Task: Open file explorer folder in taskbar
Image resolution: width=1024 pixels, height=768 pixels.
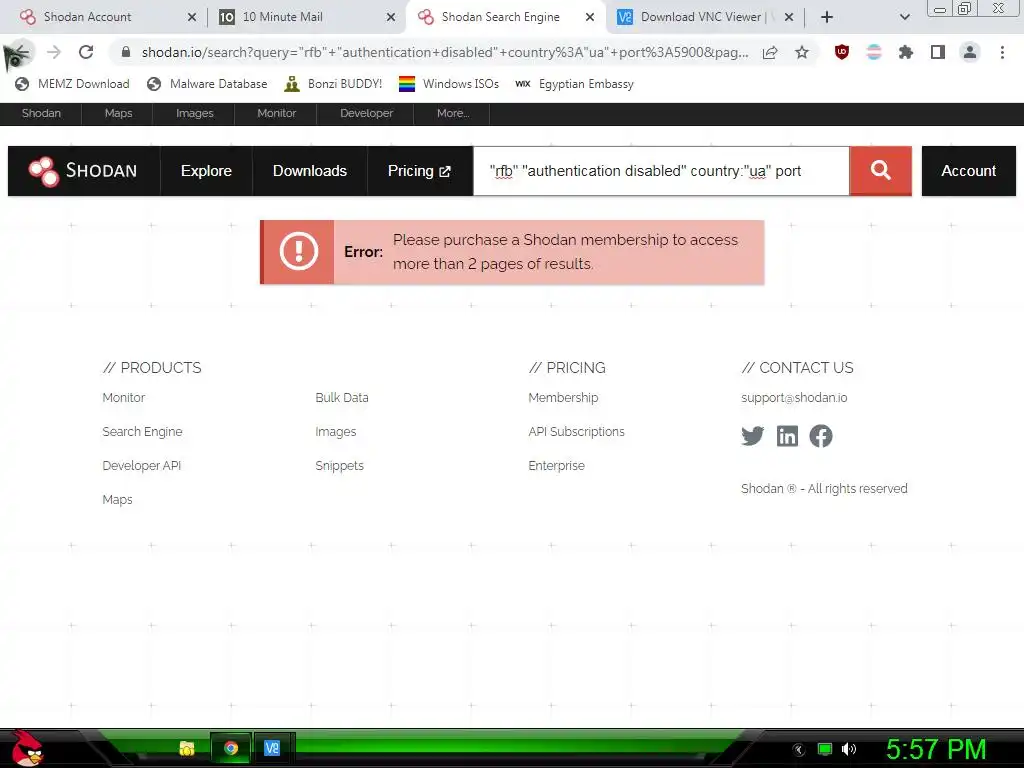Action: pyautogui.click(x=187, y=748)
